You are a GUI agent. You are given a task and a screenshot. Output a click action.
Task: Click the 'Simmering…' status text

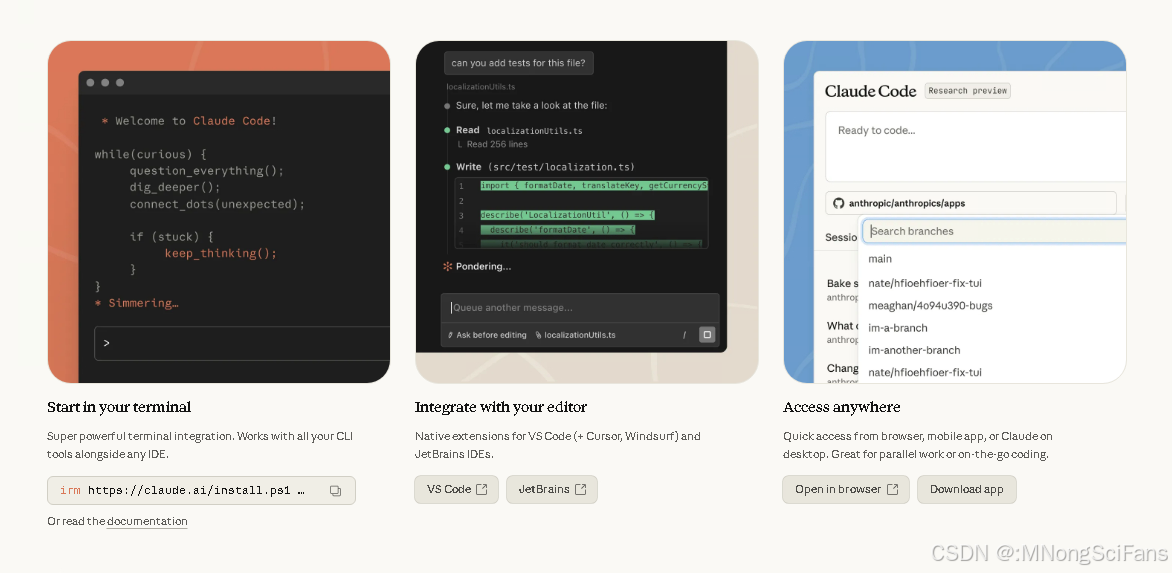click(x=144, y=303)
